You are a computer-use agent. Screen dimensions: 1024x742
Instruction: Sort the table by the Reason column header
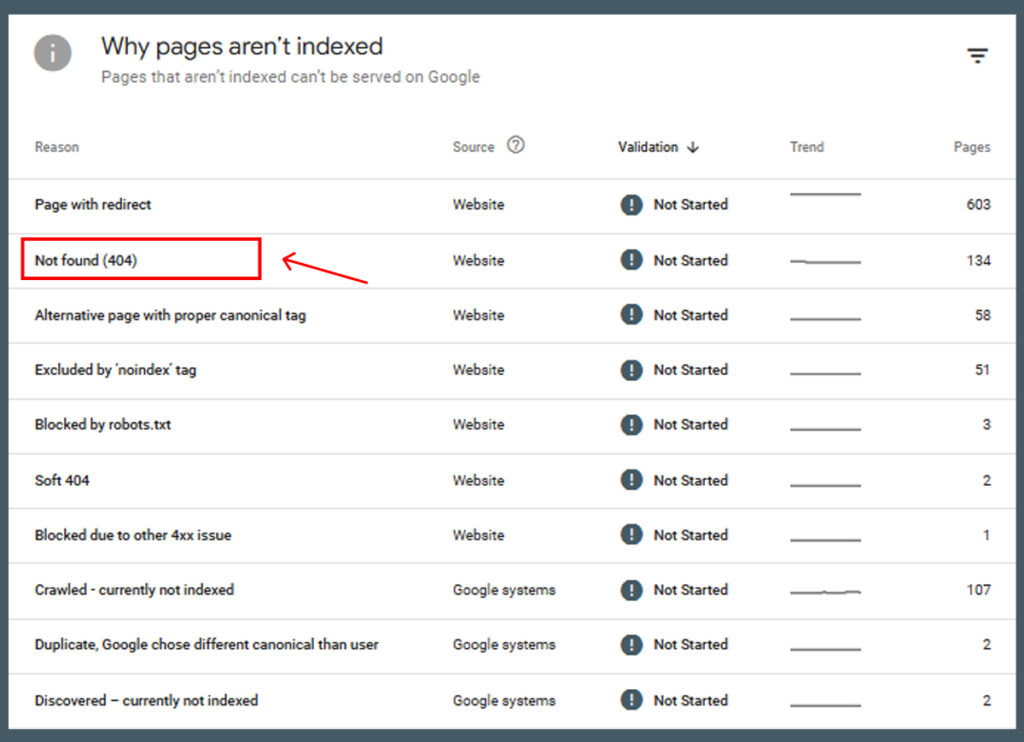pyautogui.click(x=56, y=147)
